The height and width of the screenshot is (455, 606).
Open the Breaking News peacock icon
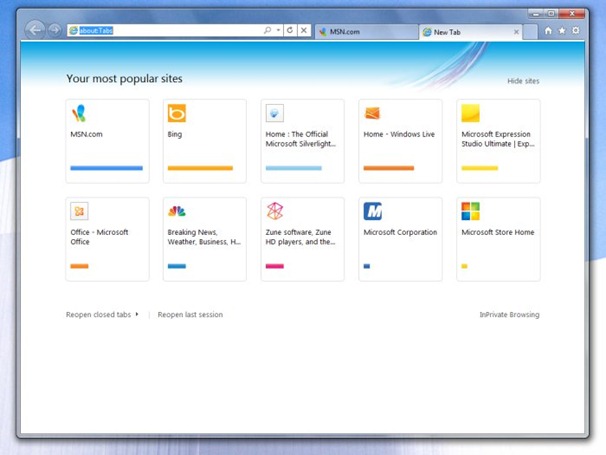(x=177, y=211)
